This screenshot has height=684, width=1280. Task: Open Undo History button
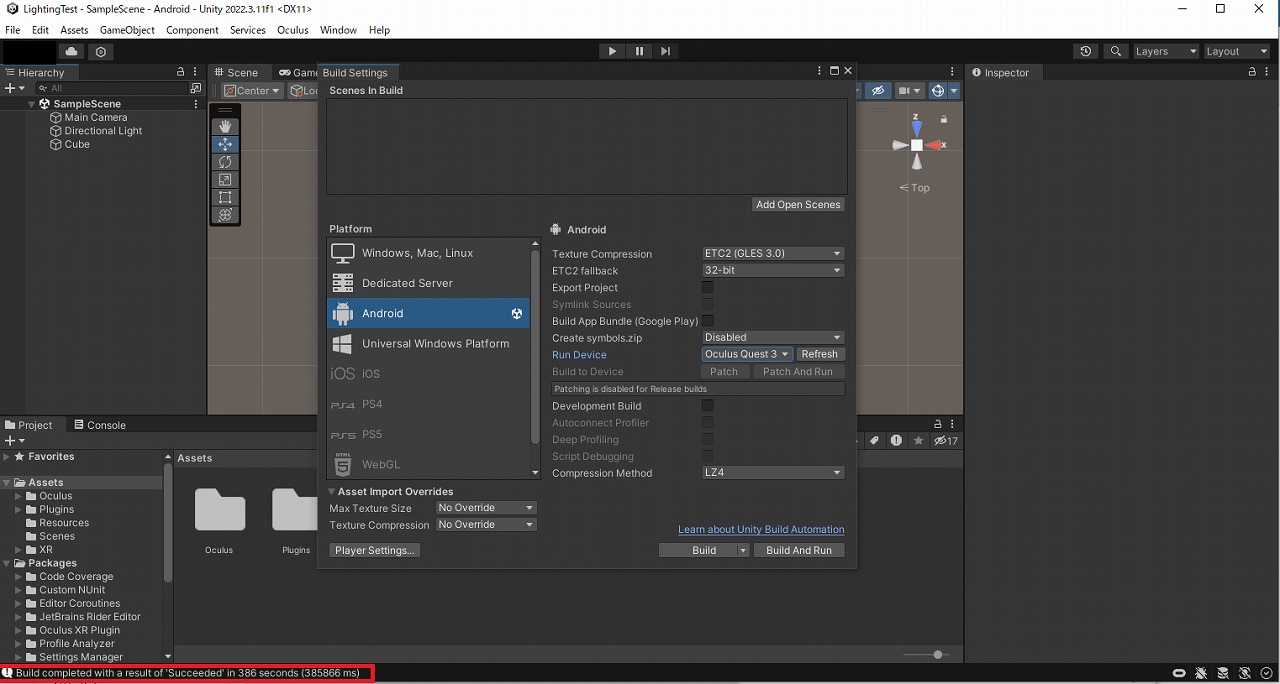[x=1087, y=51]
